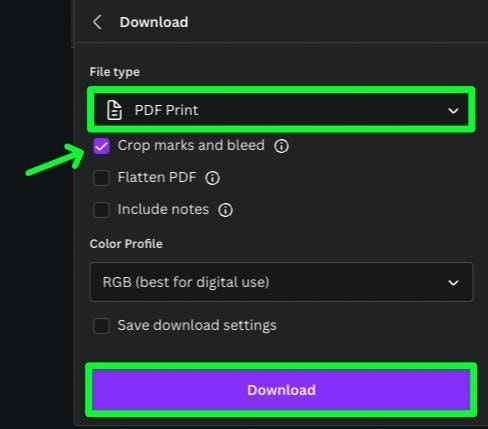The width and height of the screenshot is (488, 429).
Task: Enable the Flatten PDF checkbox
Action: pyautogui.click(x=102, y=178)
